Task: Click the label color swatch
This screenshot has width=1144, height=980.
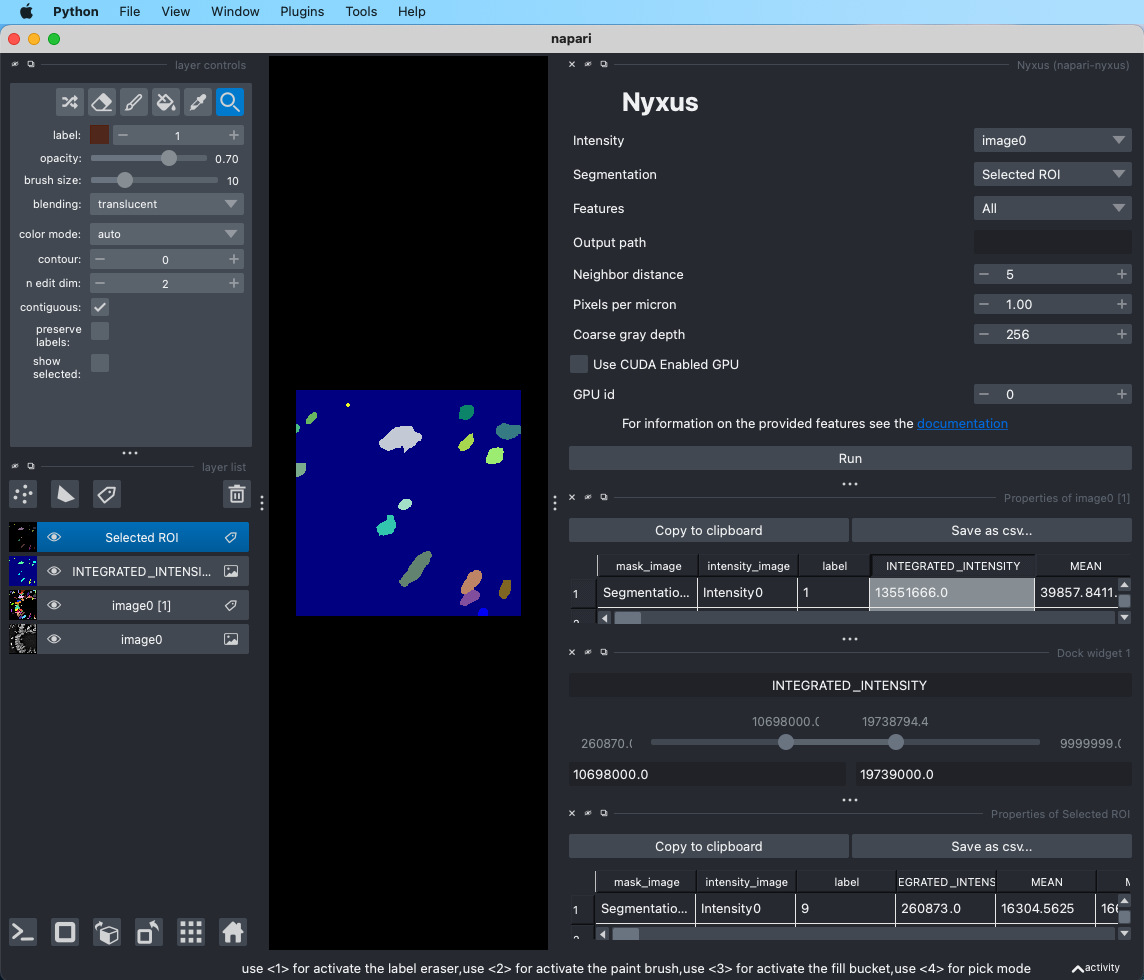Action: click(x=99, y=135)
